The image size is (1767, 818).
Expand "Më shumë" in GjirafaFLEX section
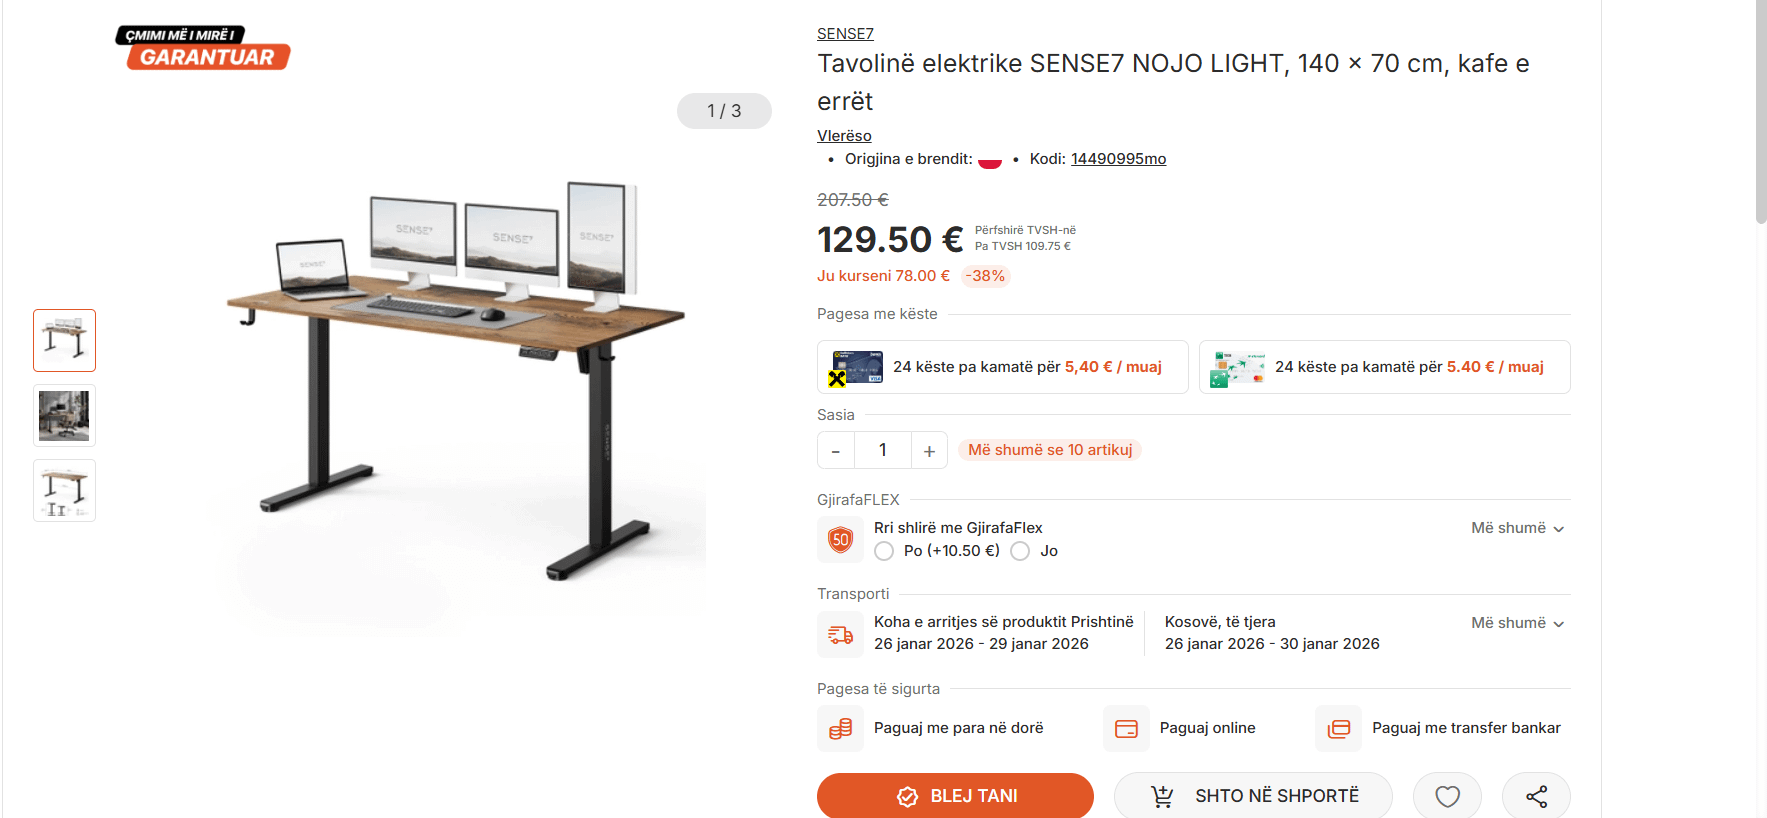click(x=1517, y=528)
